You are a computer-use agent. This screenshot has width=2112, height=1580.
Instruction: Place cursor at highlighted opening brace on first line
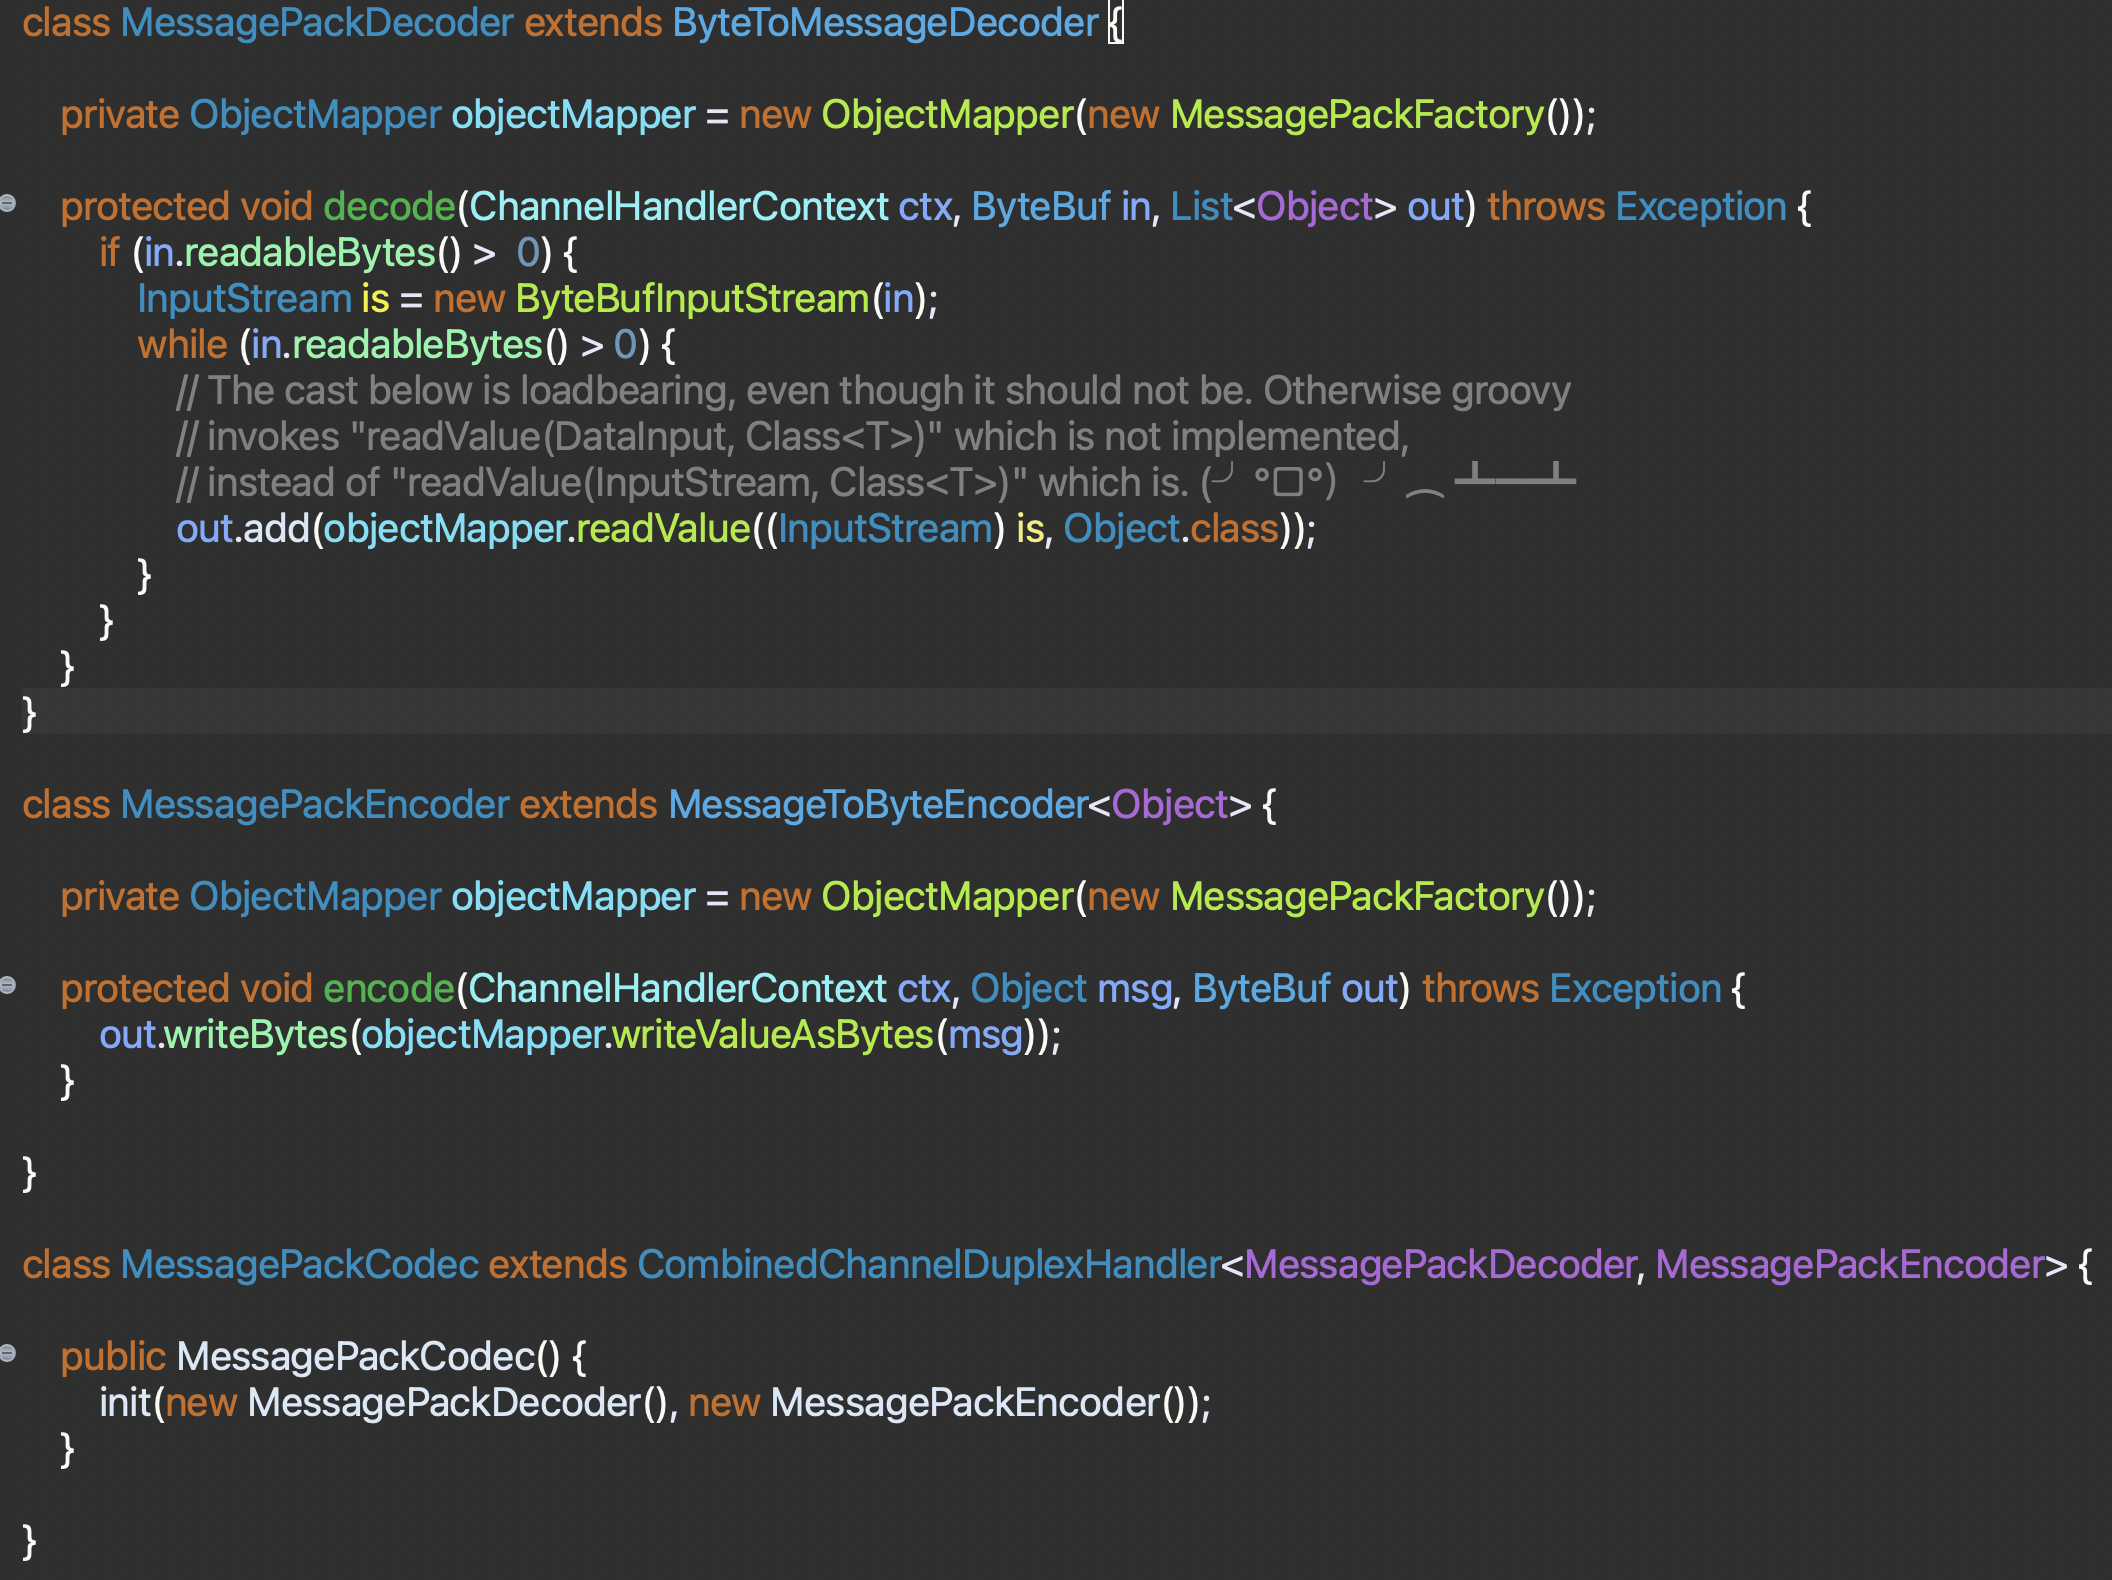pos(1115,23)
